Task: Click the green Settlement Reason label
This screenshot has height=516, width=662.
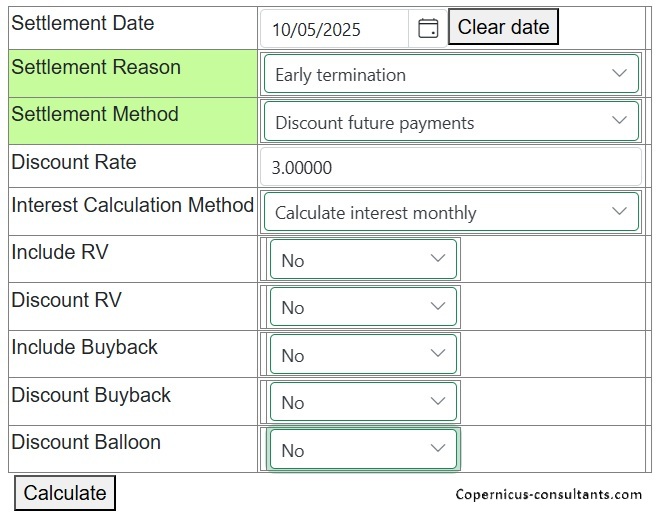Action: tap(96, 68)
